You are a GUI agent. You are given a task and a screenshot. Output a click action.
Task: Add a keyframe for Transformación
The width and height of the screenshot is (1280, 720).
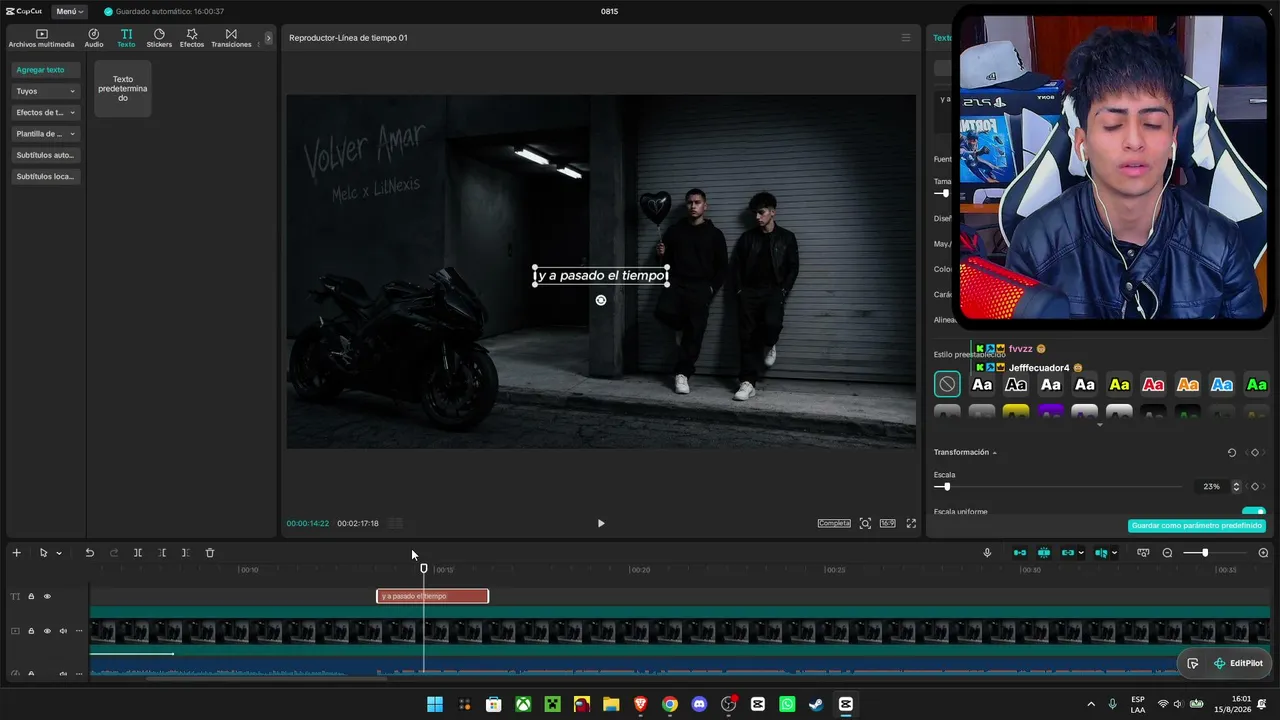click(1255, 453)
